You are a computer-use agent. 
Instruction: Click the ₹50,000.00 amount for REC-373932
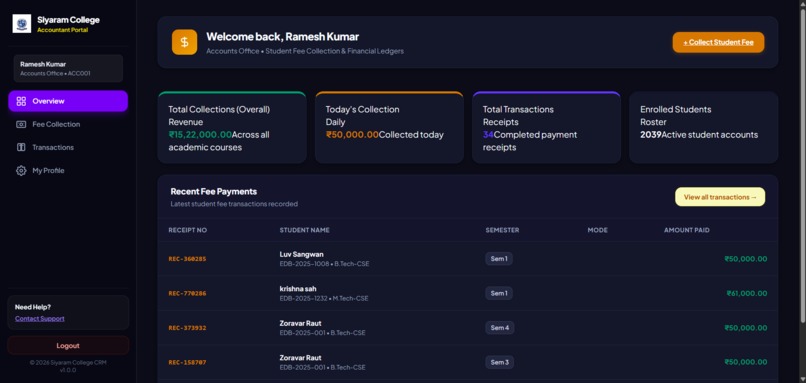(x=745, y=328)
